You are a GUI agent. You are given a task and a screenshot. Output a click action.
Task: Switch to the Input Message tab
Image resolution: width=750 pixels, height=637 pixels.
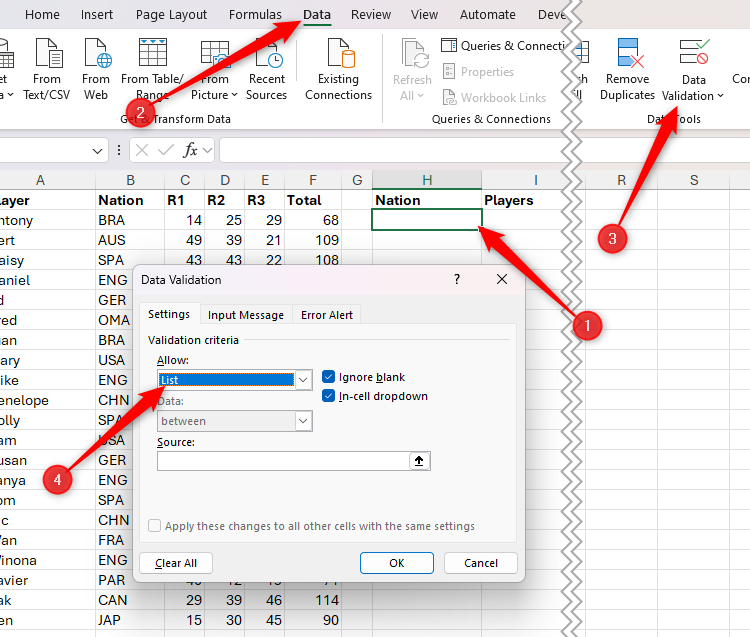[x=246, y=315]
